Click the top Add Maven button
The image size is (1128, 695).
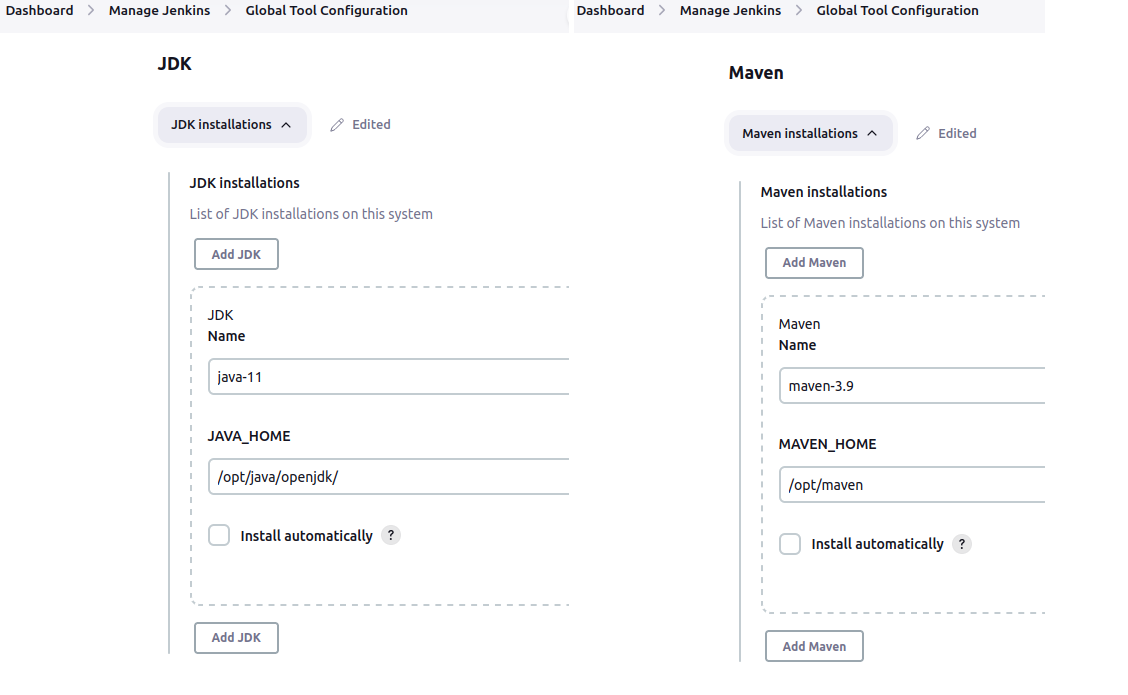coord(814,263)
